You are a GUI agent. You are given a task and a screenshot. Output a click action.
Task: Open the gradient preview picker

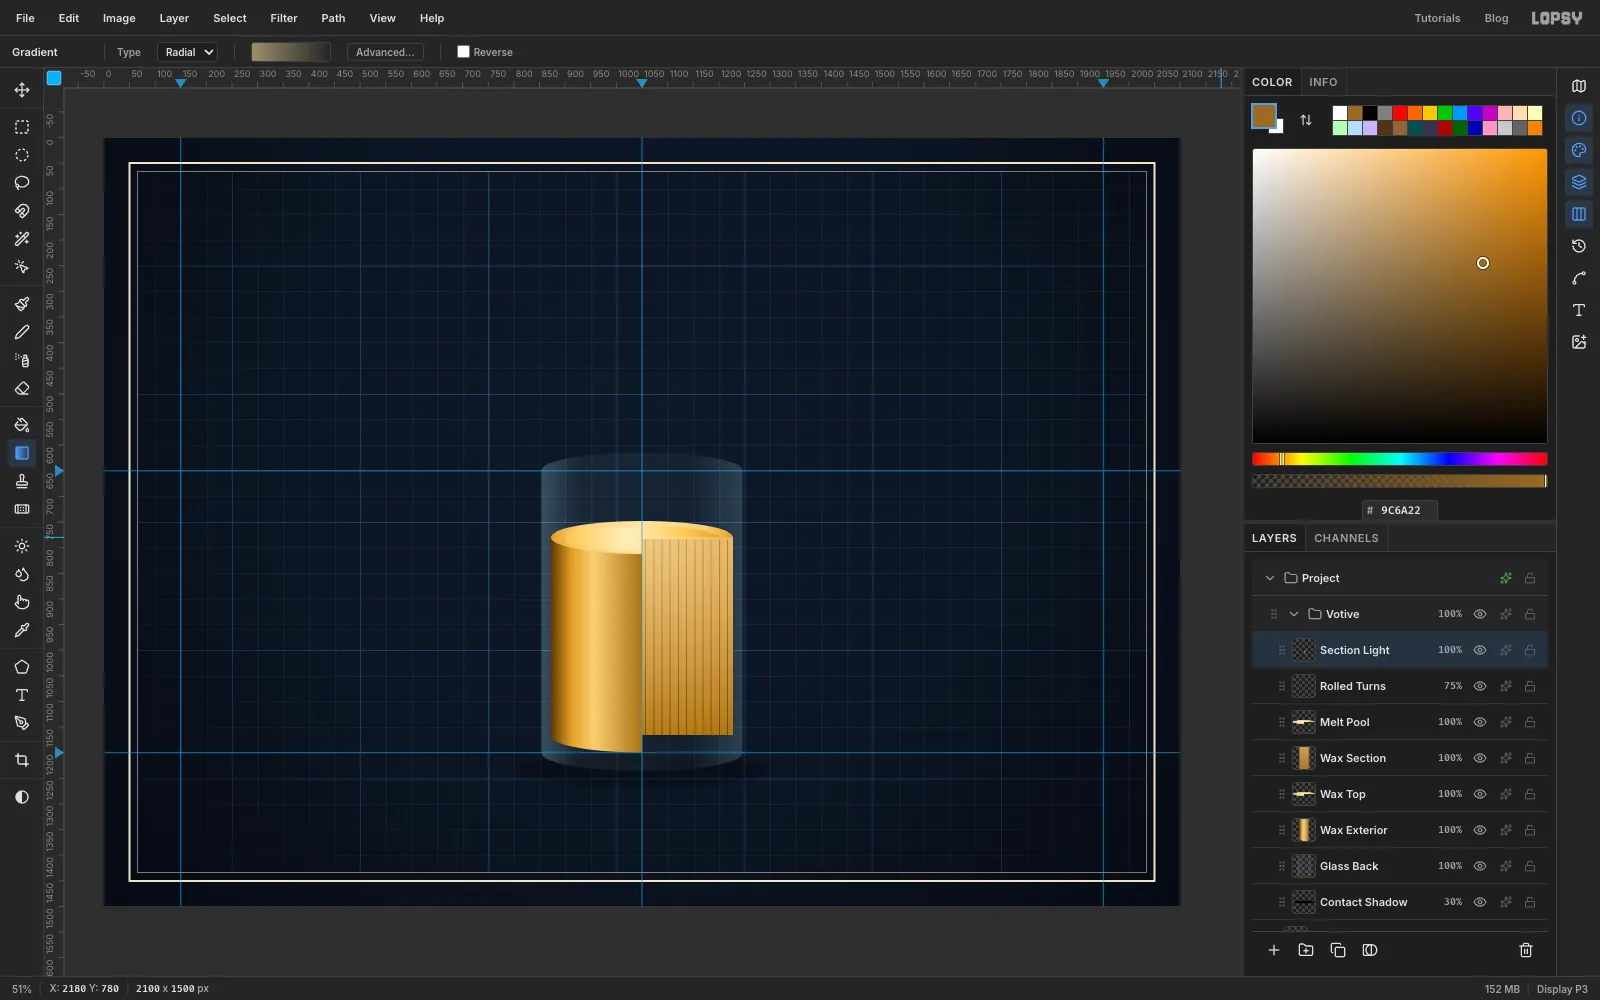(291, 52)
